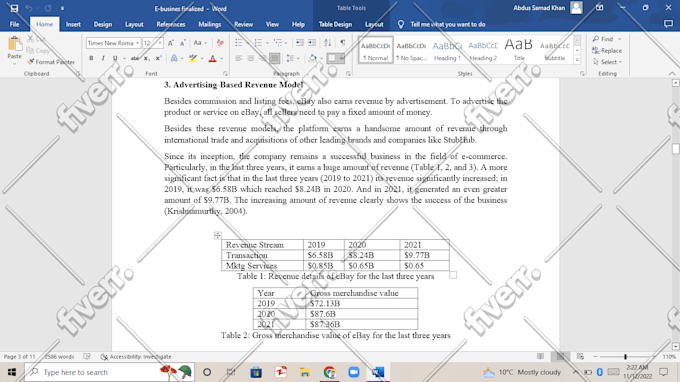Open Line and Paragraph Spacing

pos(291,58)
